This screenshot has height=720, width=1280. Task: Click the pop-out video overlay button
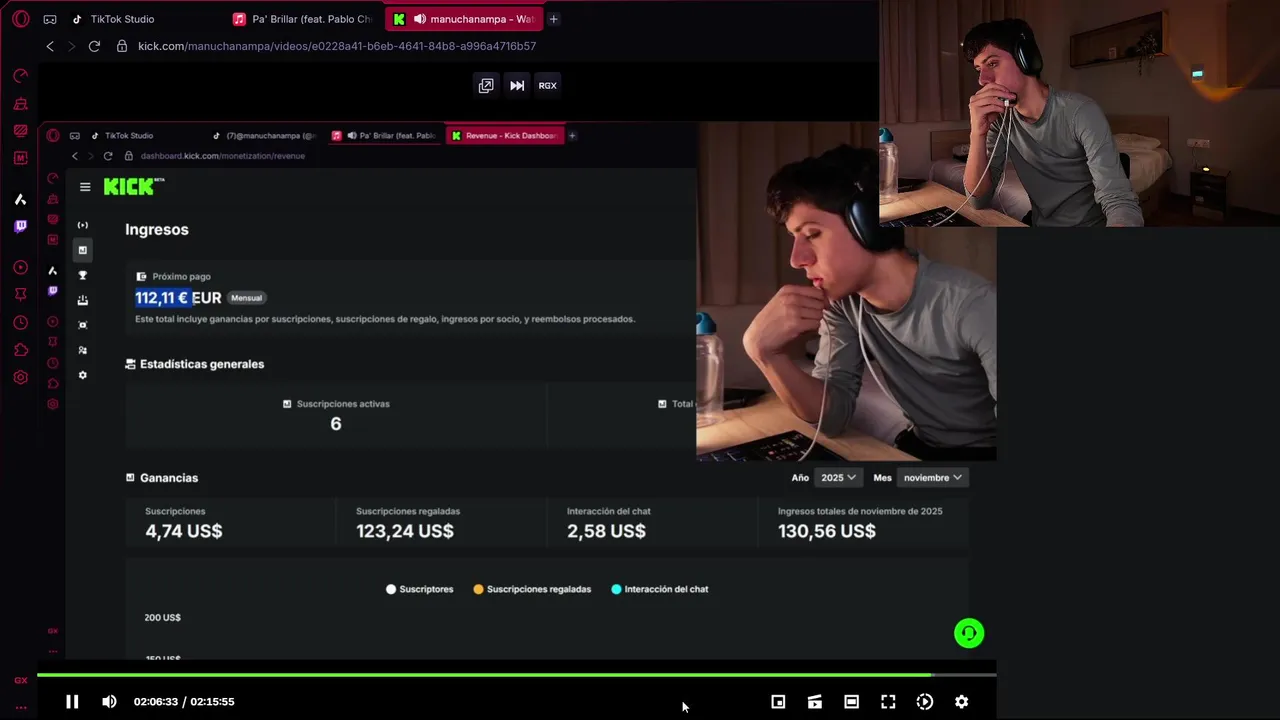coord(486,85)
